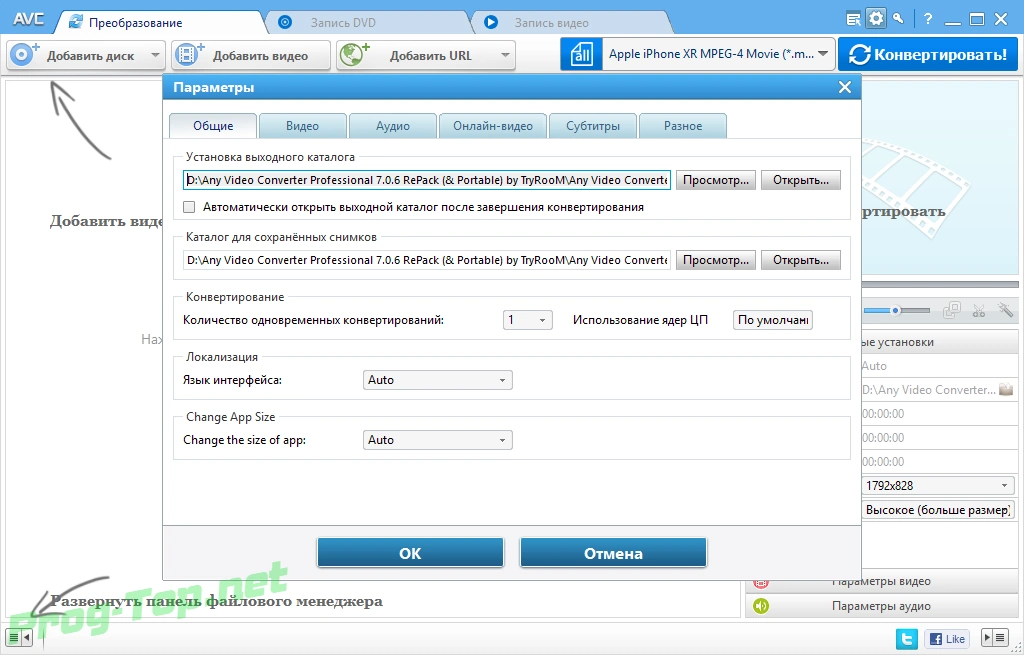Click the gear settings icon in title bar
This screenshot has height=655, width=1024.
point(876,18)
